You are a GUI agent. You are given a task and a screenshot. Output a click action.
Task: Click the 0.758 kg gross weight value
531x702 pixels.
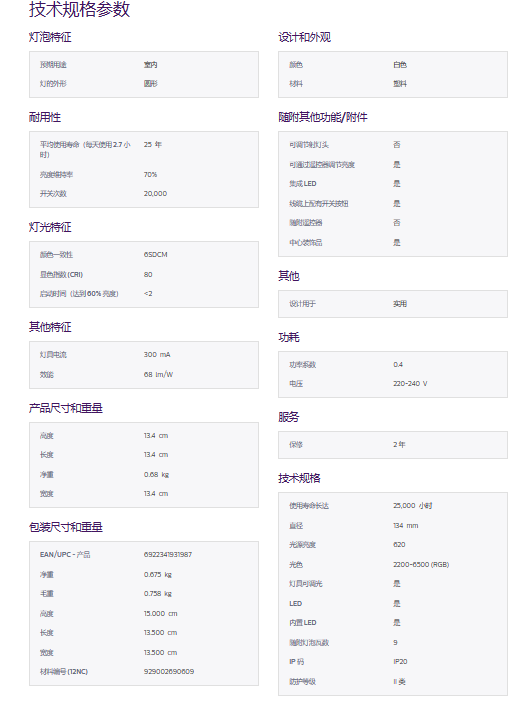[158, 593]
